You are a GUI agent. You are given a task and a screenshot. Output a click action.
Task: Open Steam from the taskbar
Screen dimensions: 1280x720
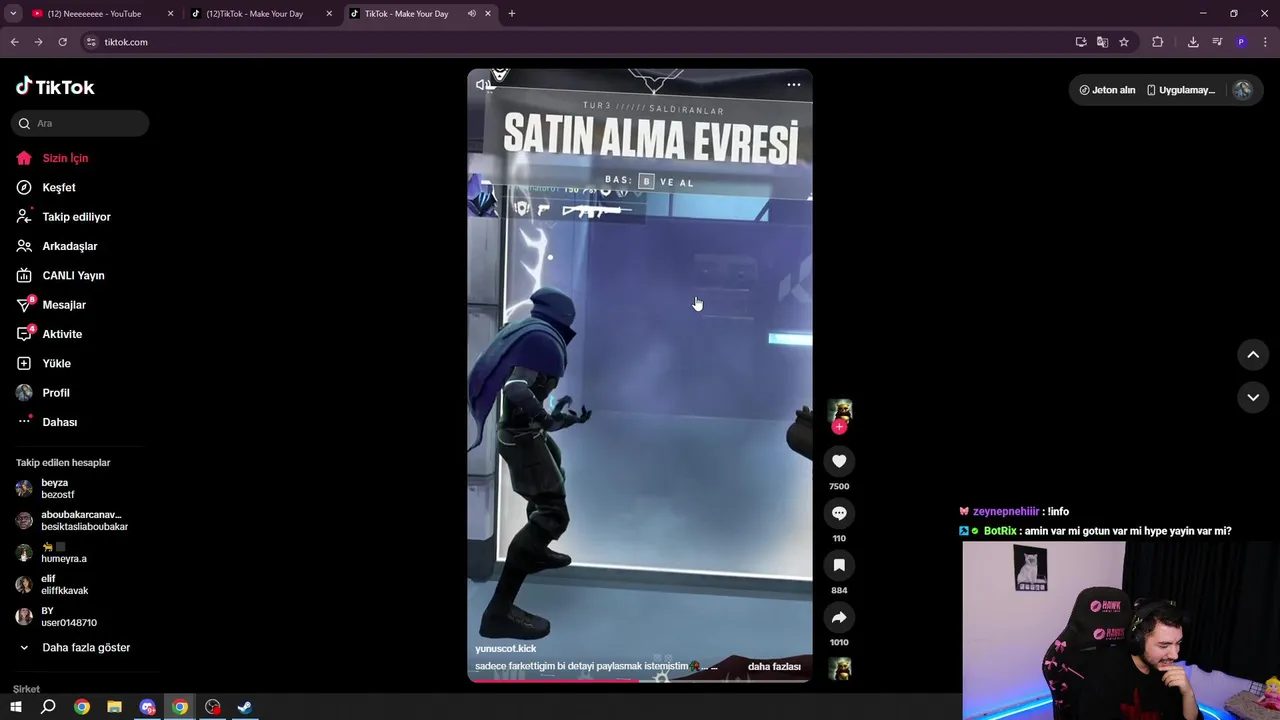point(244,707)
